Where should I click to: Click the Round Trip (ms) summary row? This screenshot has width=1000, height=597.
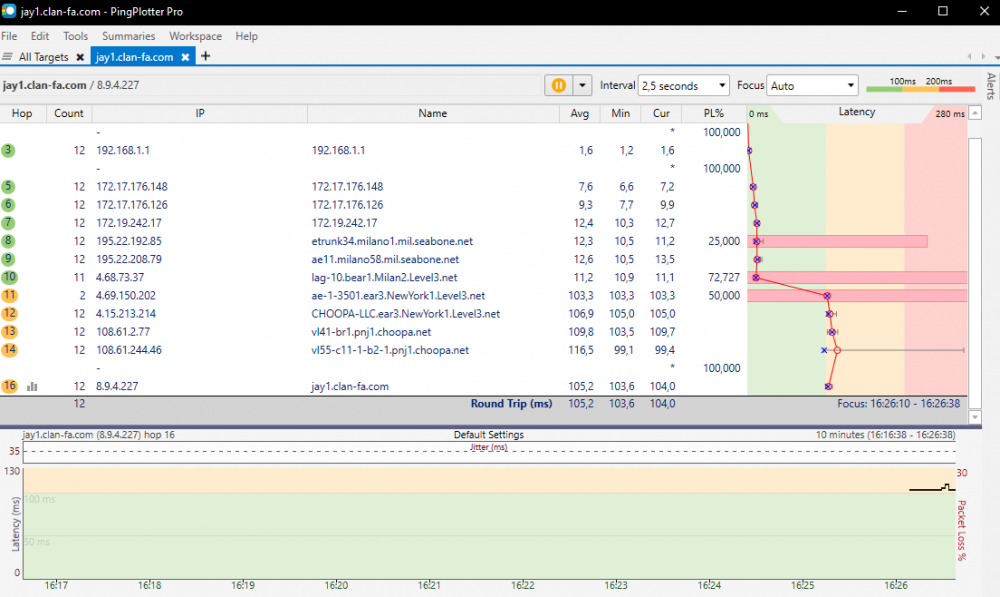483,404
